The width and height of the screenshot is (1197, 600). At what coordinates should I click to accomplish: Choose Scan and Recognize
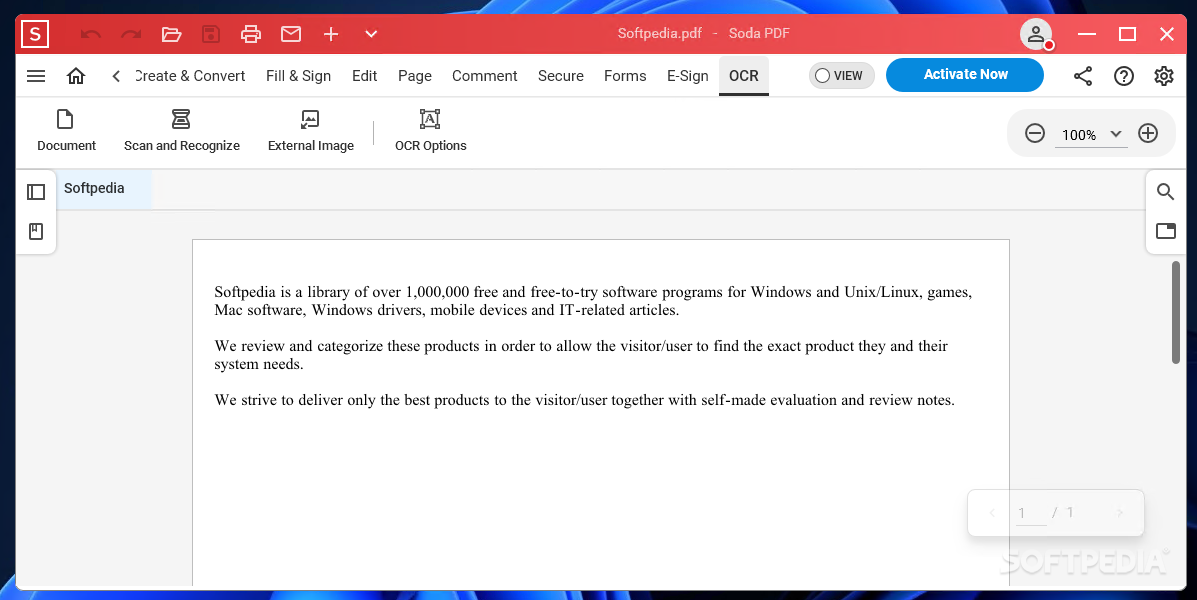pyautogui.click(x=182, y=131)
